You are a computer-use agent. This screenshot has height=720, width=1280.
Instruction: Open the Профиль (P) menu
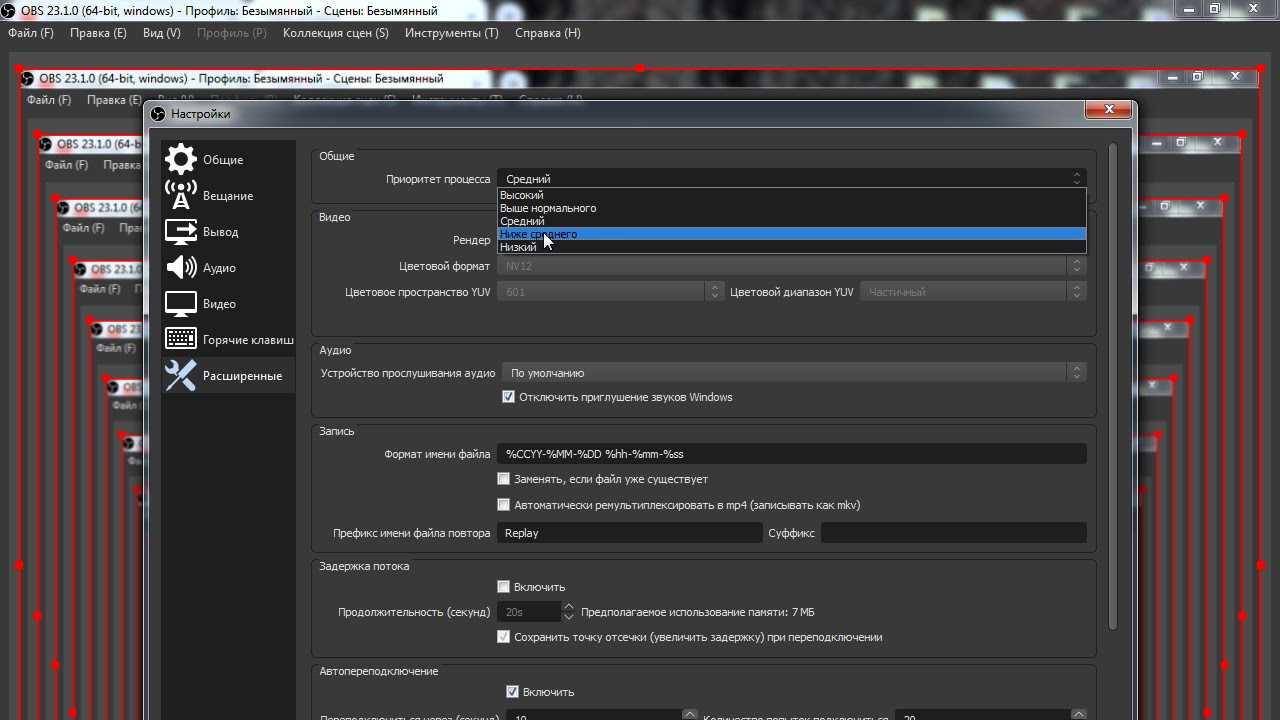point(232,33)
